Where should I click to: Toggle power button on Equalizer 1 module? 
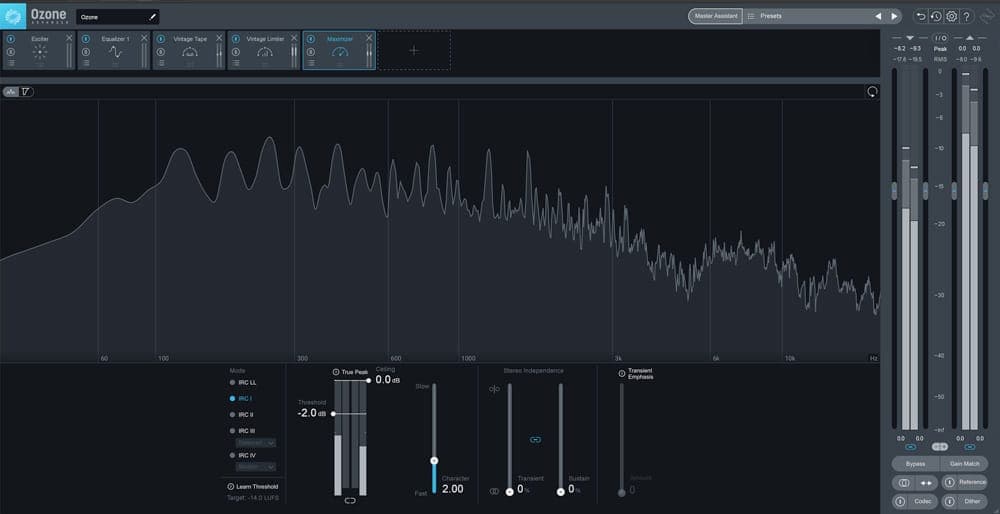pos(85,39)
